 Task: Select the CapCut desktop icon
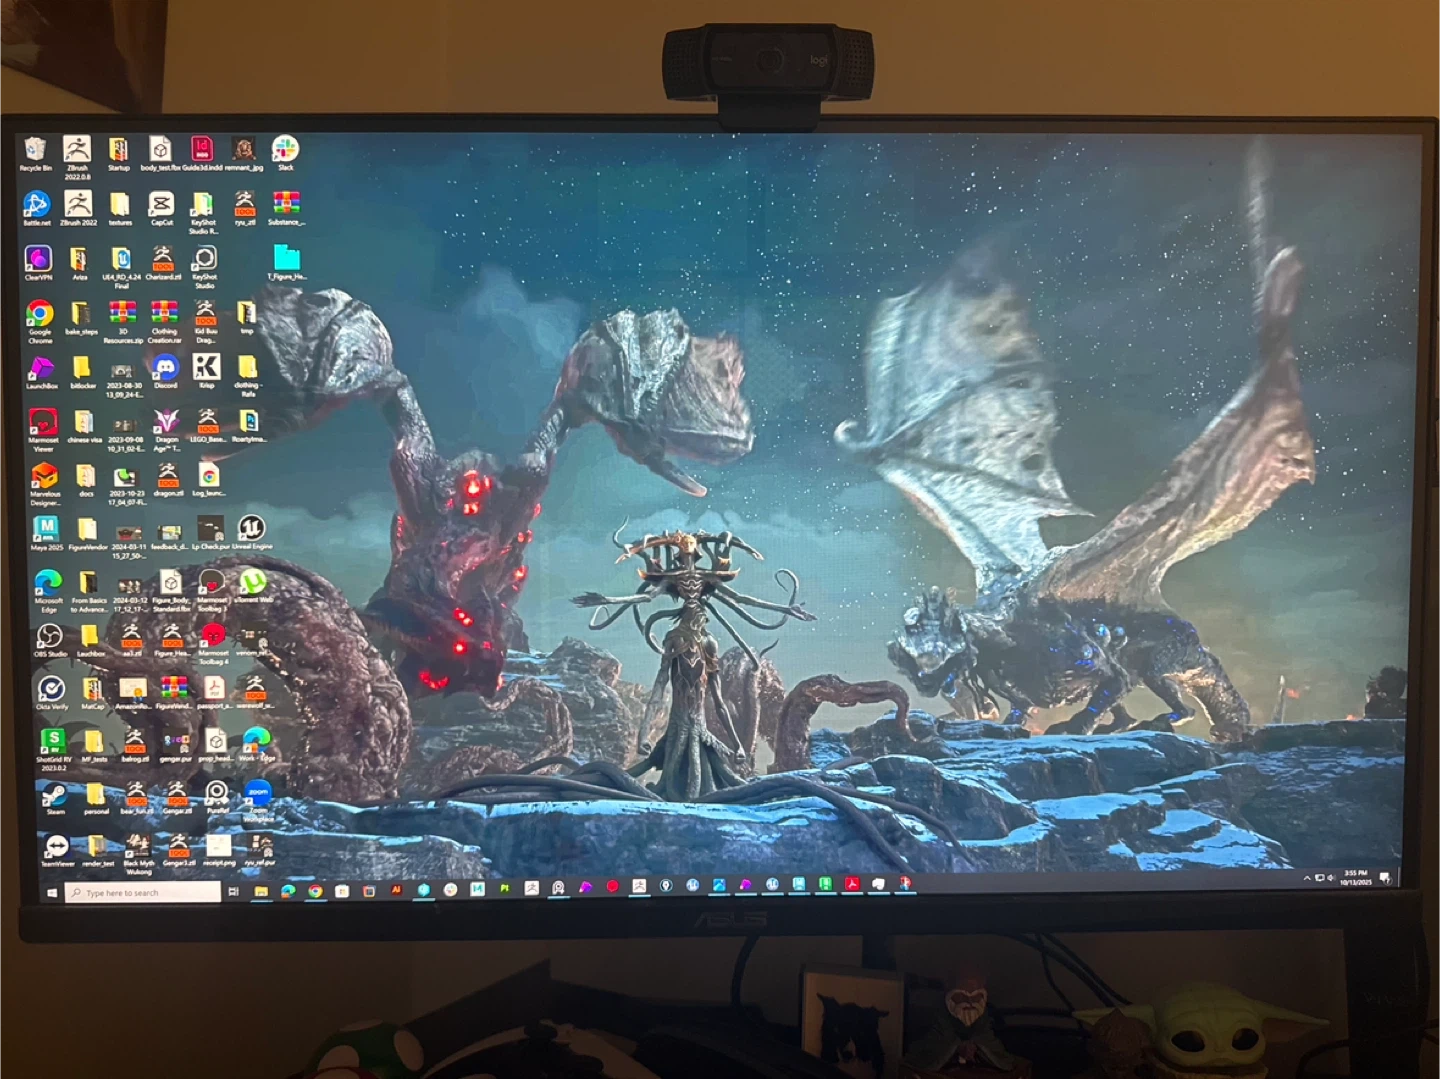pyautogui.click(x=161, y=205)
